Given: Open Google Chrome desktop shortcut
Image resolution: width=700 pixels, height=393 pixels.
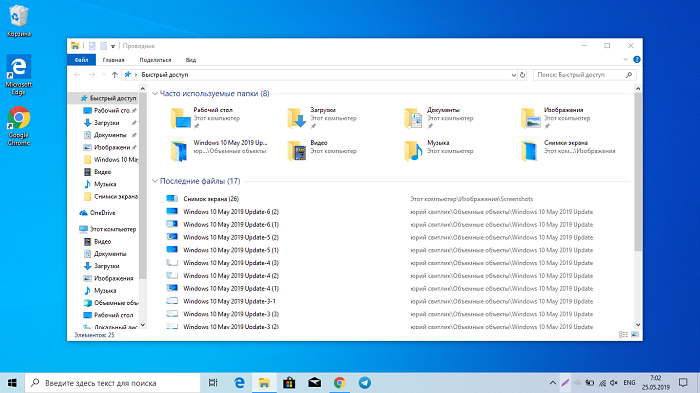Looking at the screenshot, I should (18, 126).
